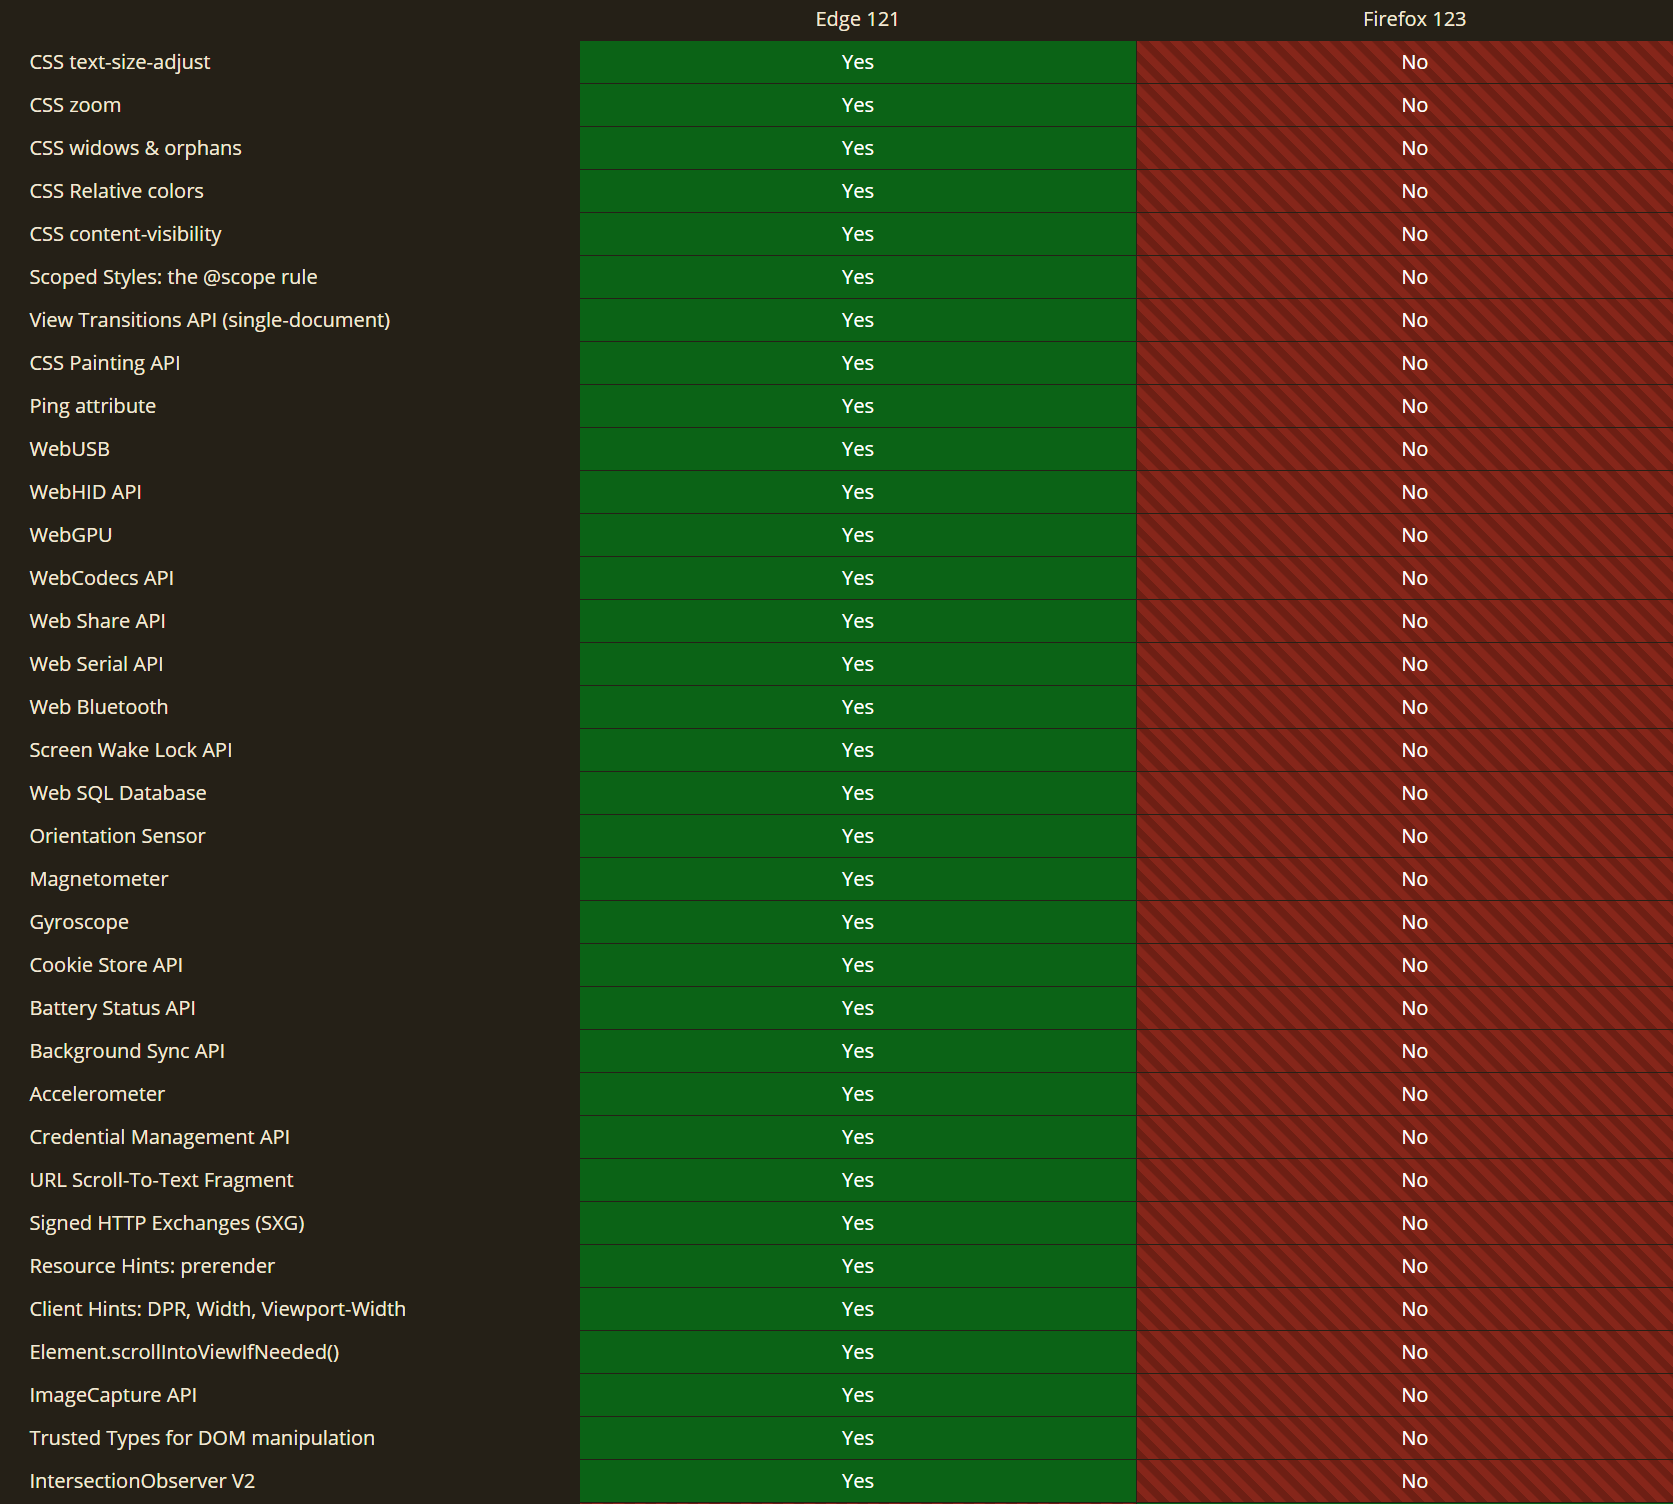The image size is (1673, 1504).
Task: Select Element.scrollIntoViewIfNeeded() row label
Action: point(184,1352)
